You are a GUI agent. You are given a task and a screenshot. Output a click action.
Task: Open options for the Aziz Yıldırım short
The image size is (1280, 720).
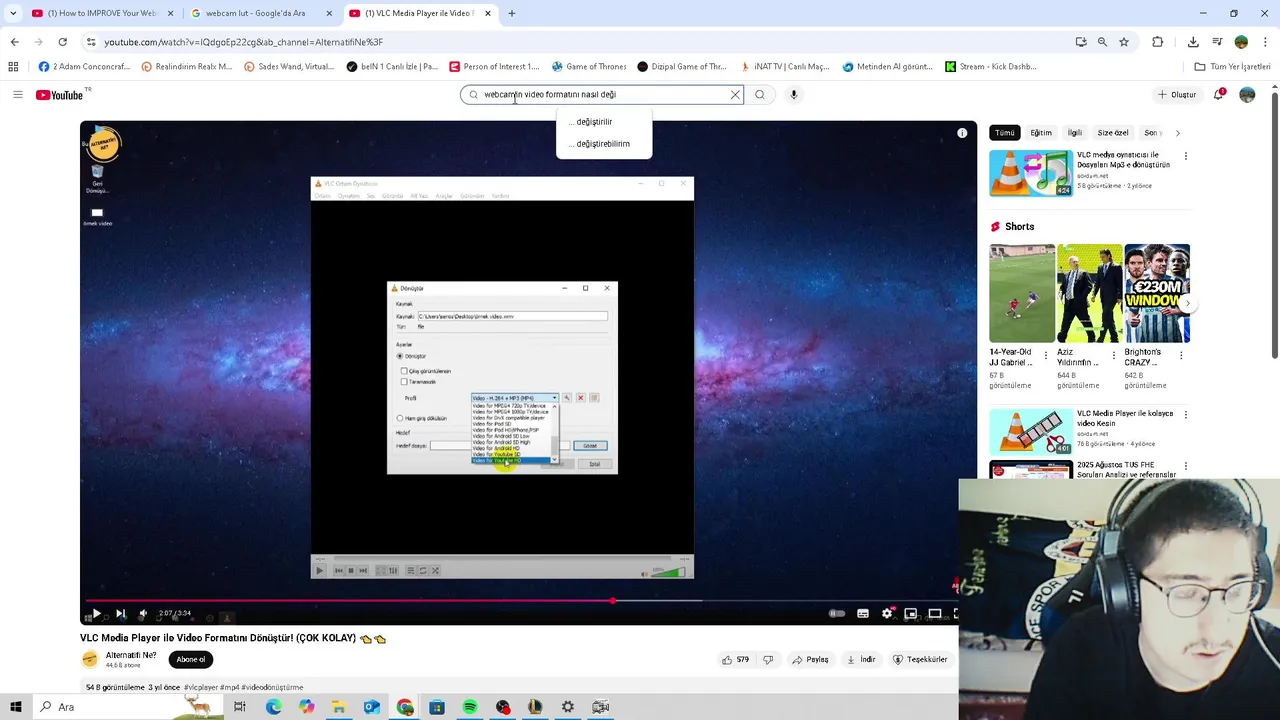coord(1114,355)
